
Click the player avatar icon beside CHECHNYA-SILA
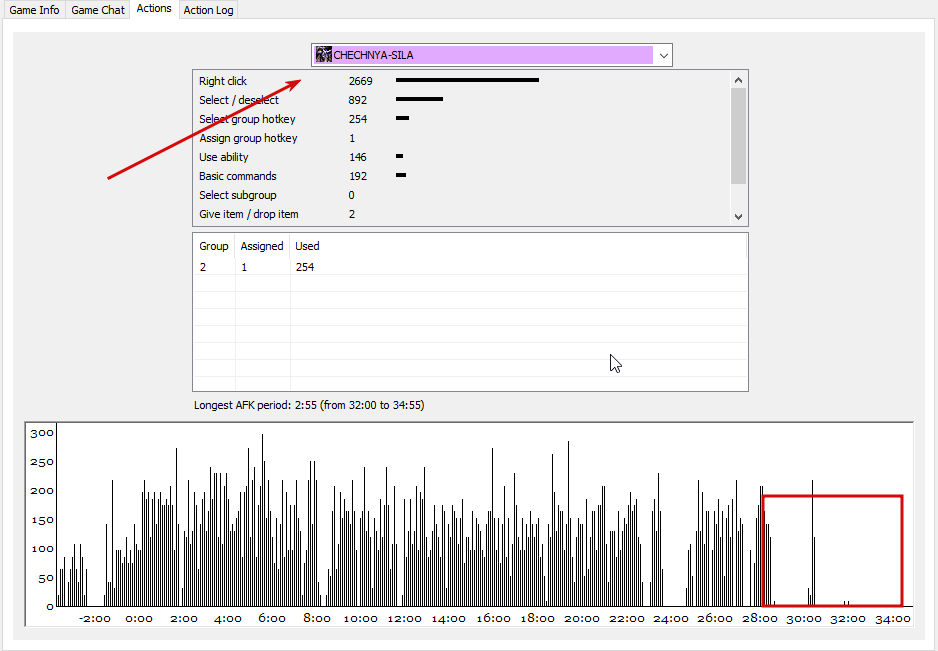click(x=324, y=54)
